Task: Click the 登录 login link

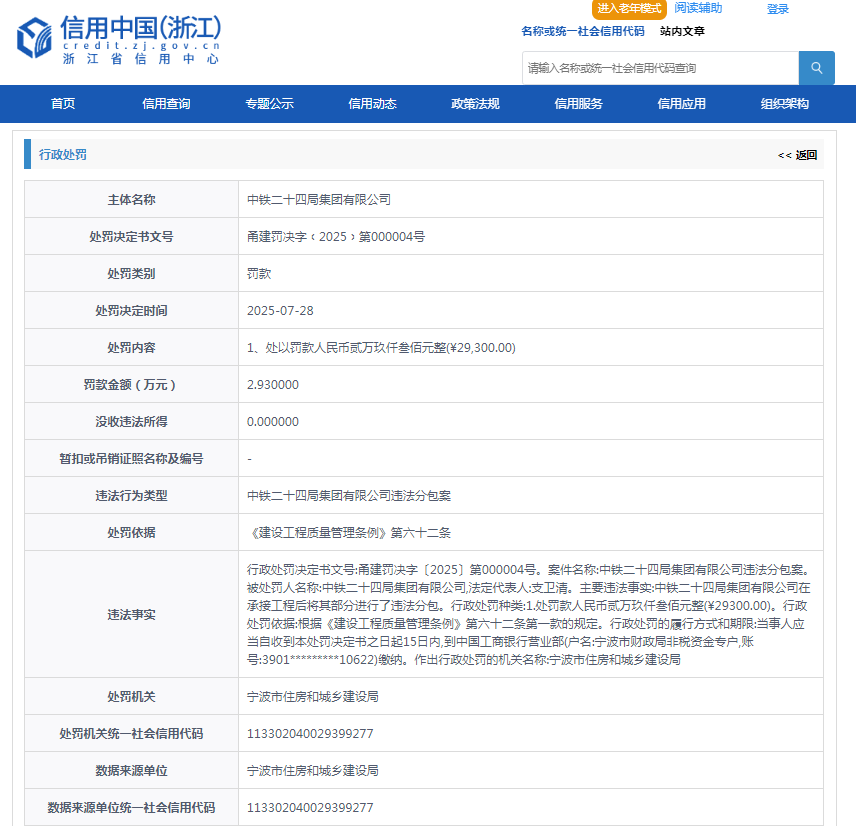Action: [x=777, y=9]
